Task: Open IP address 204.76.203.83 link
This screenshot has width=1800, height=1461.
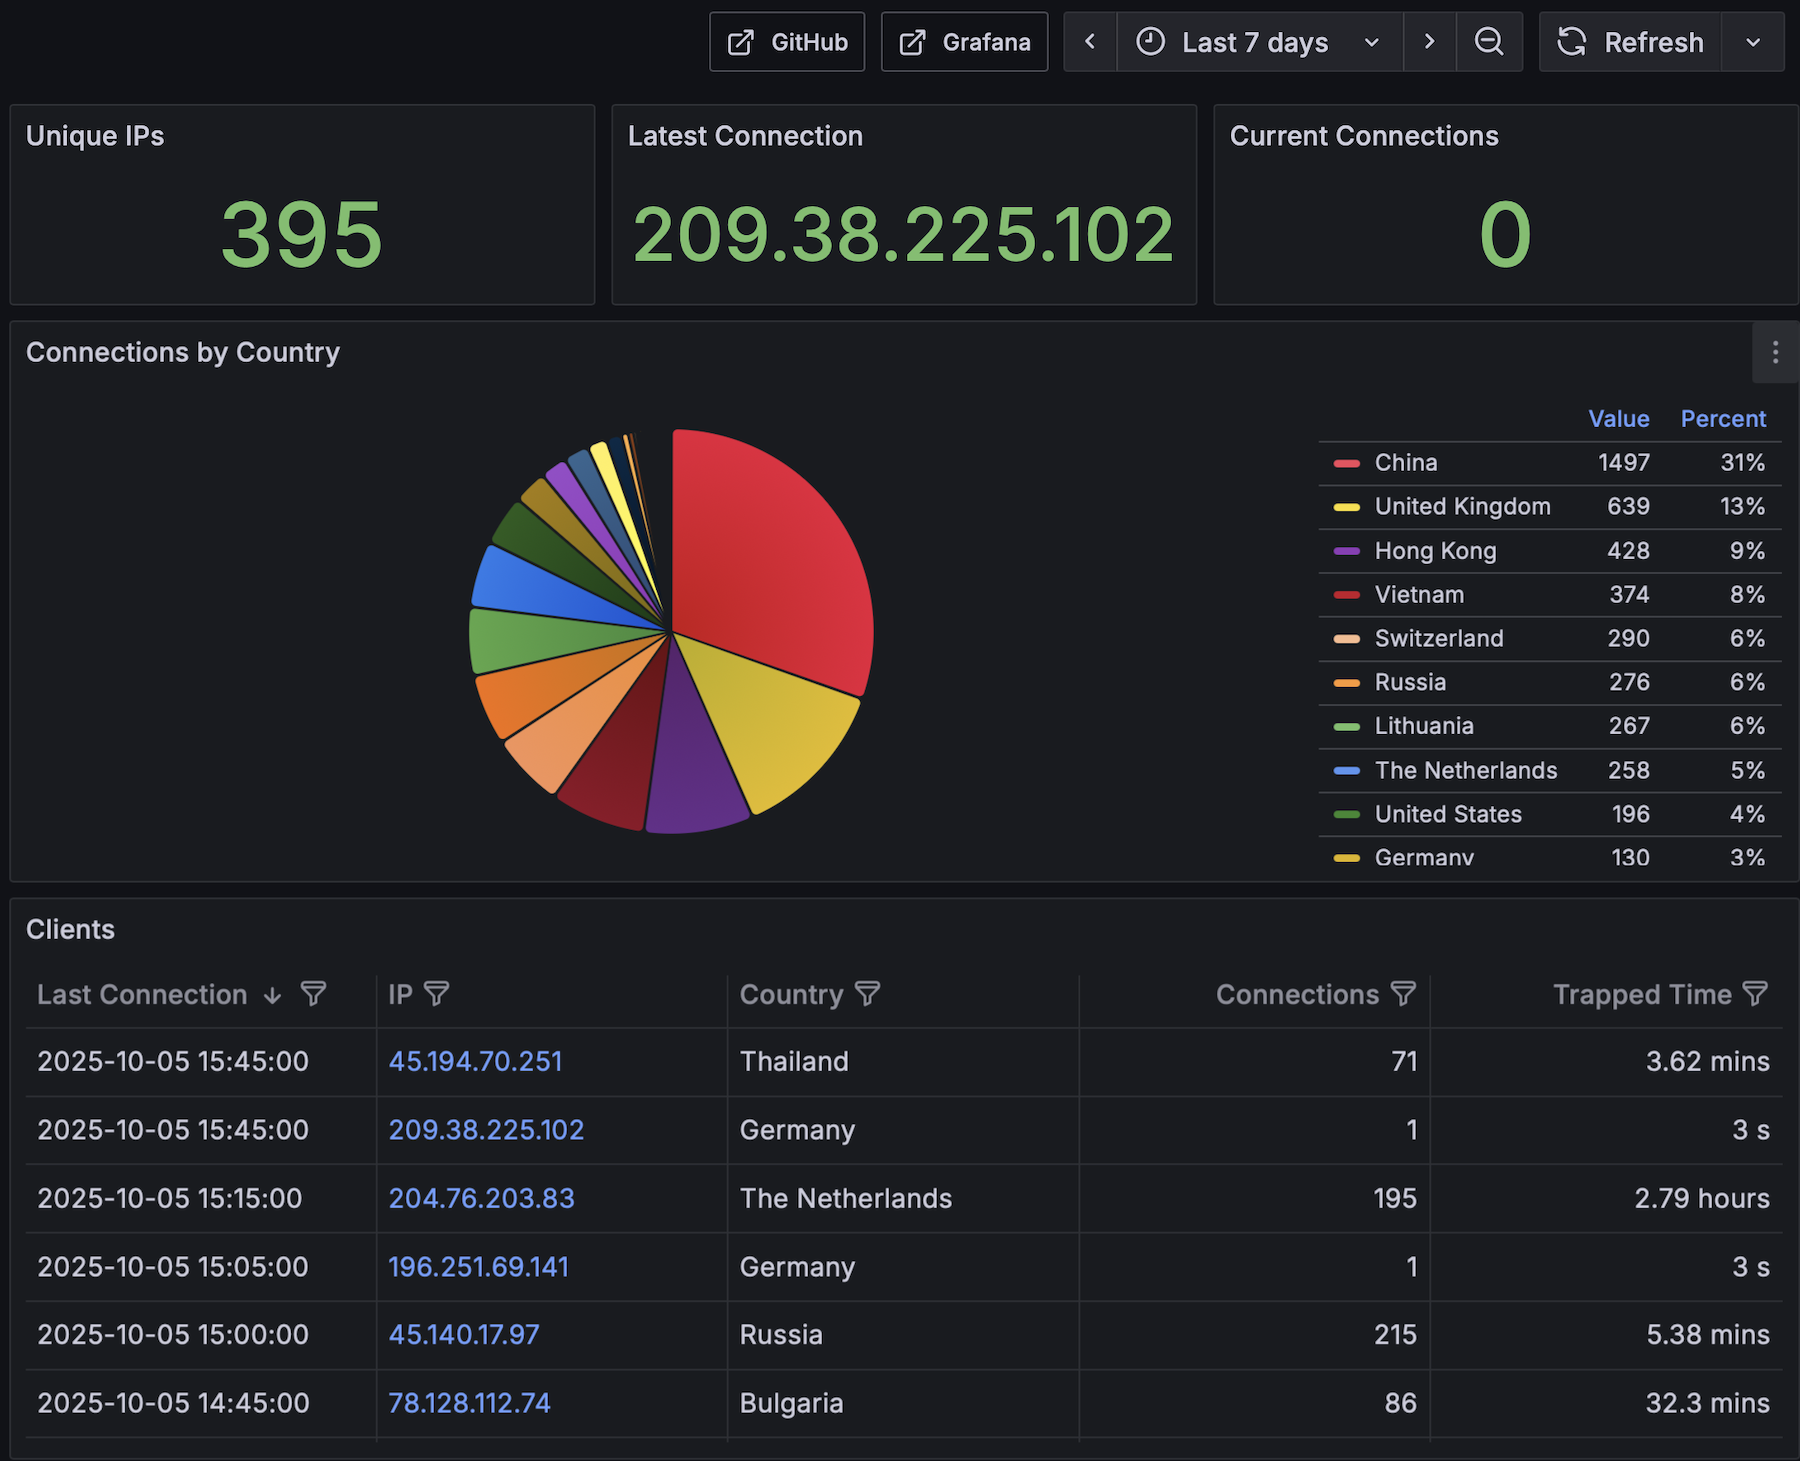Action: pyautogui.click(x=481, y=1198)
